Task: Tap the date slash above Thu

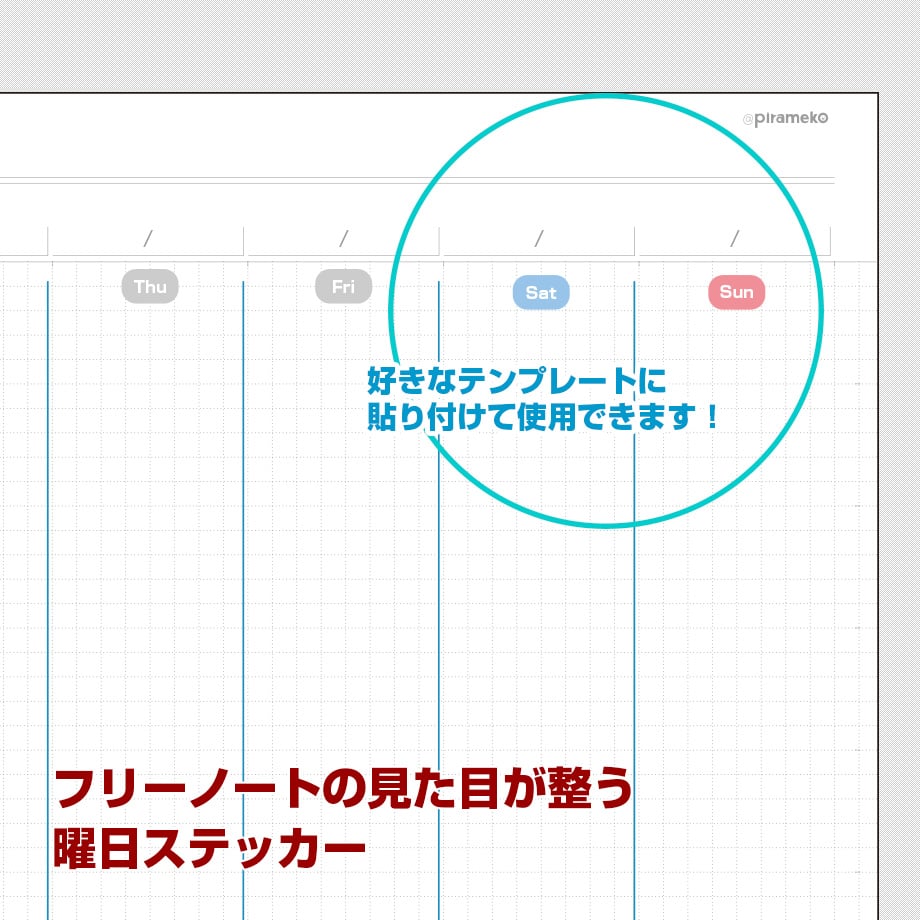Action: [x=148, y=238]
